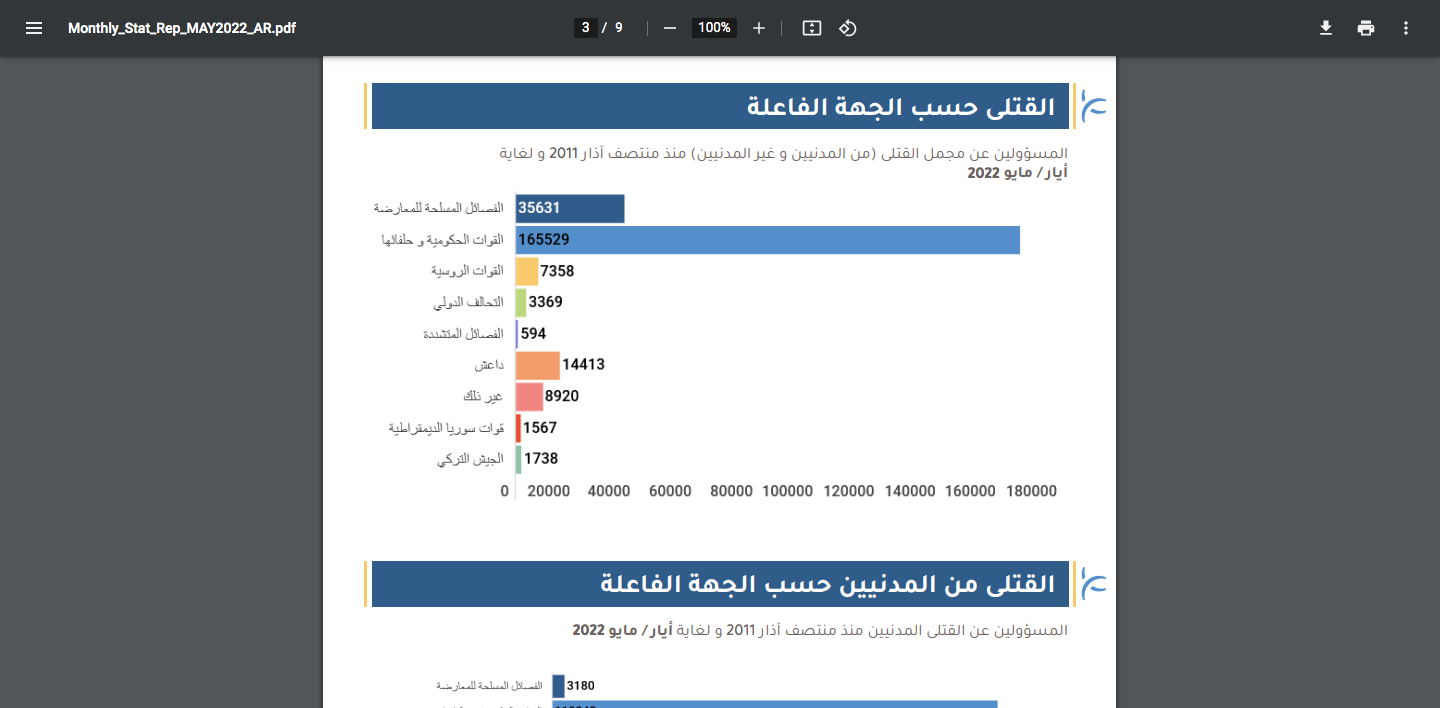Click the light blue bar labeled 165529
The width and height of the screenshot is (1440, 708).
768,240
